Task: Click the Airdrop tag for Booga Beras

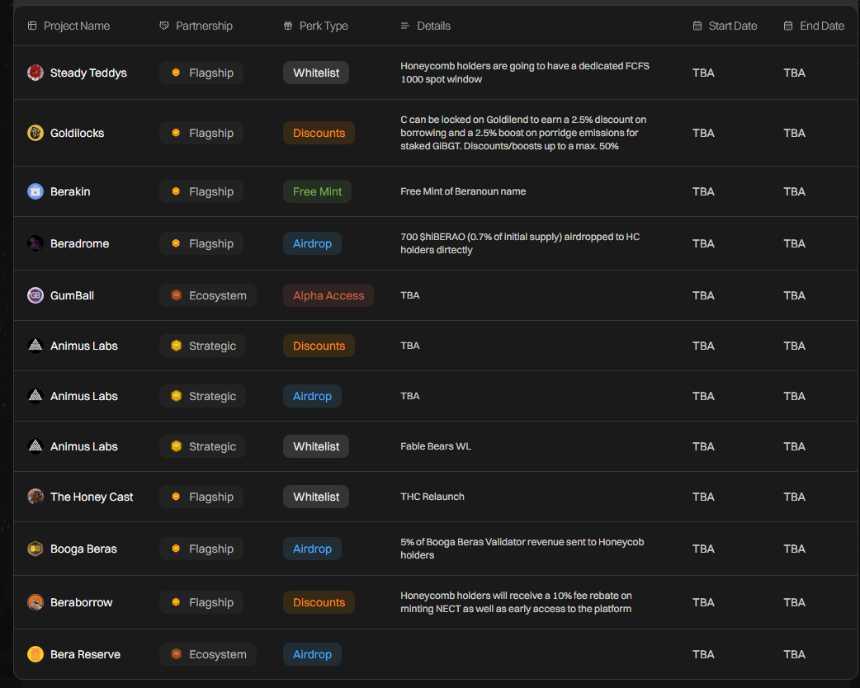Action: (x=312, y=549)
